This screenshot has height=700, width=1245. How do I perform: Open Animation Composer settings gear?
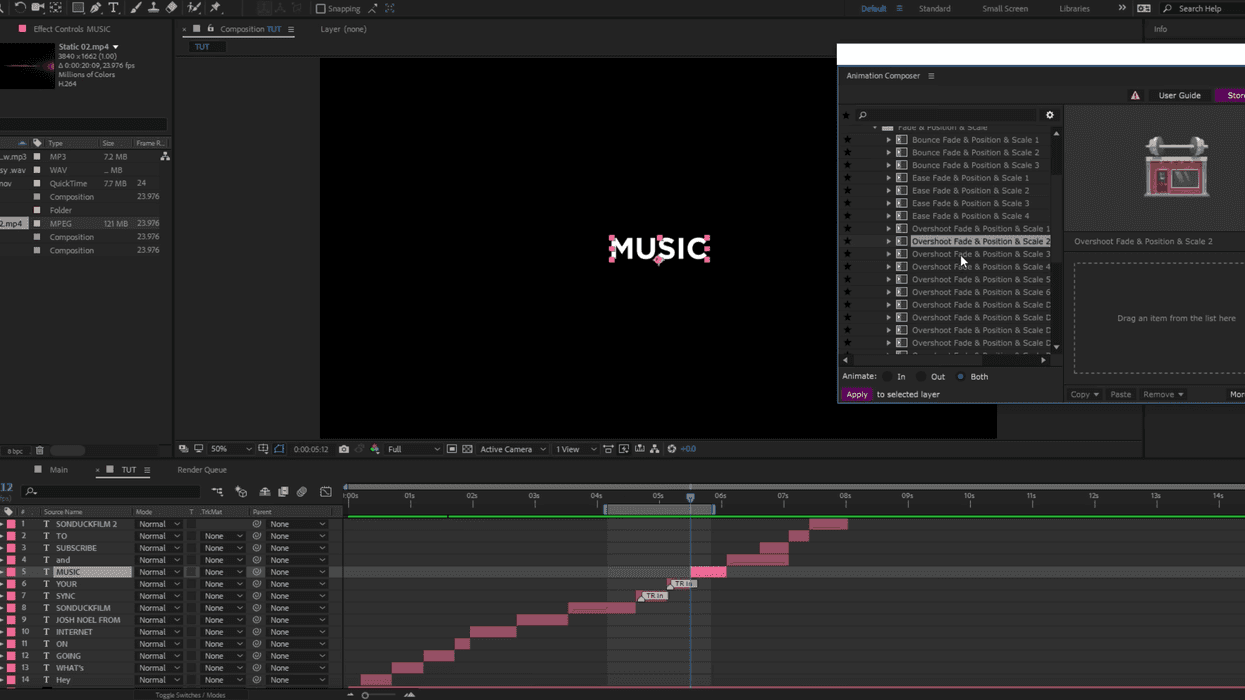1050,115
